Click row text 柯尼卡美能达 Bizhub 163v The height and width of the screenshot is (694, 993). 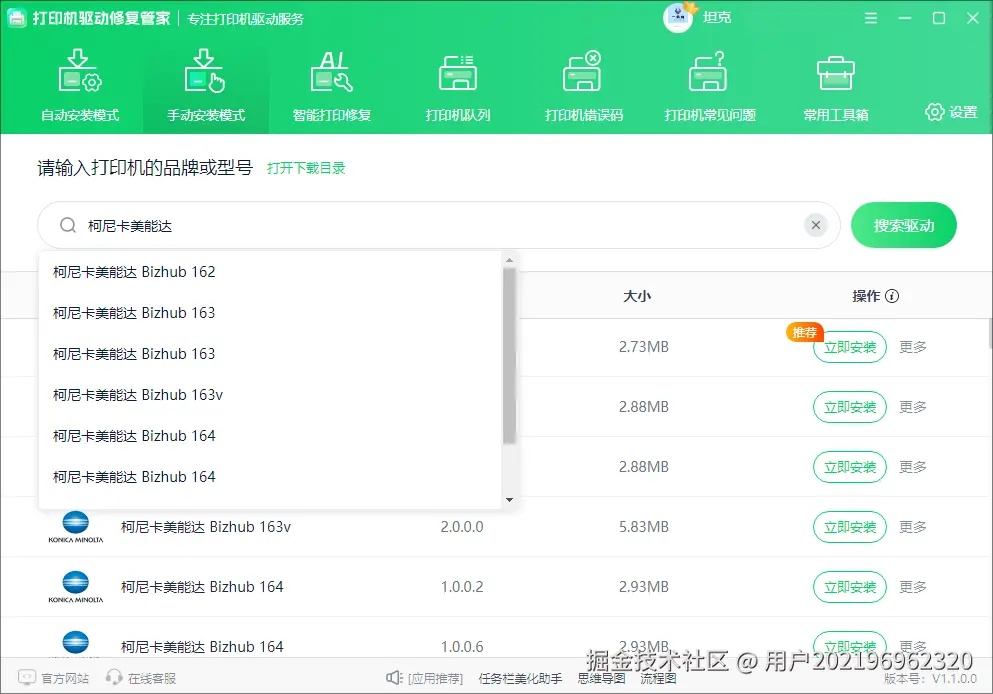coord(206,527)
